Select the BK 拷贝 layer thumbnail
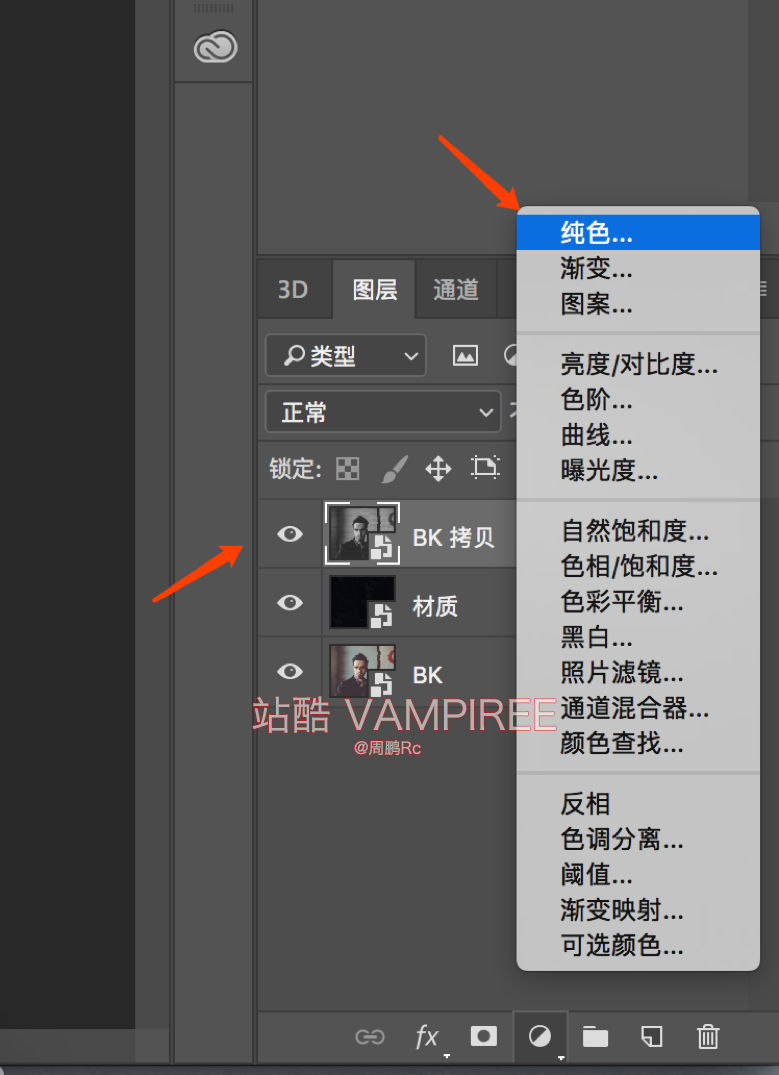 362,533
